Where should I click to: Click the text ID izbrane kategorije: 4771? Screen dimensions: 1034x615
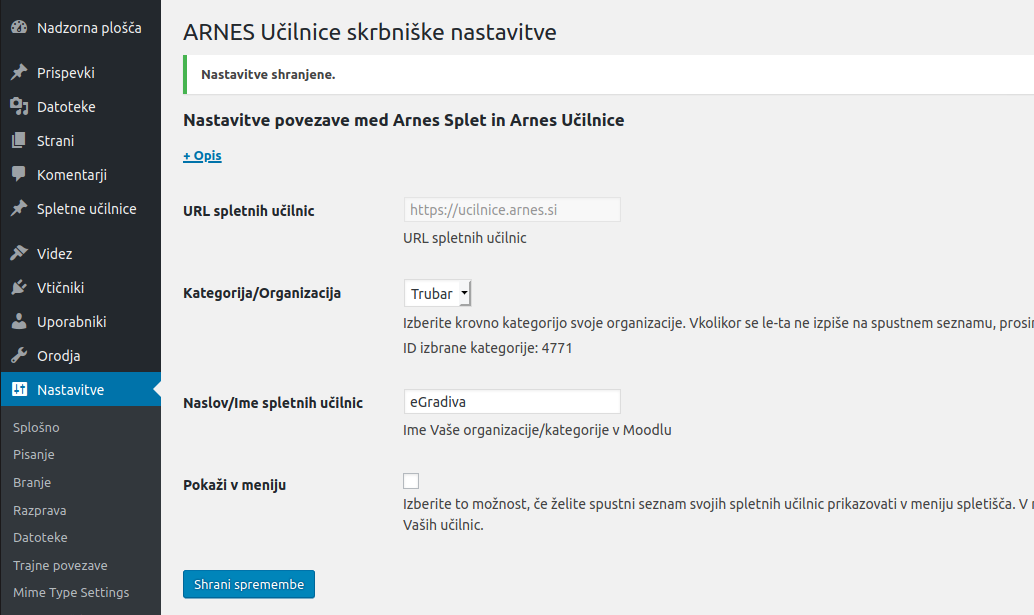pos(487,348)
